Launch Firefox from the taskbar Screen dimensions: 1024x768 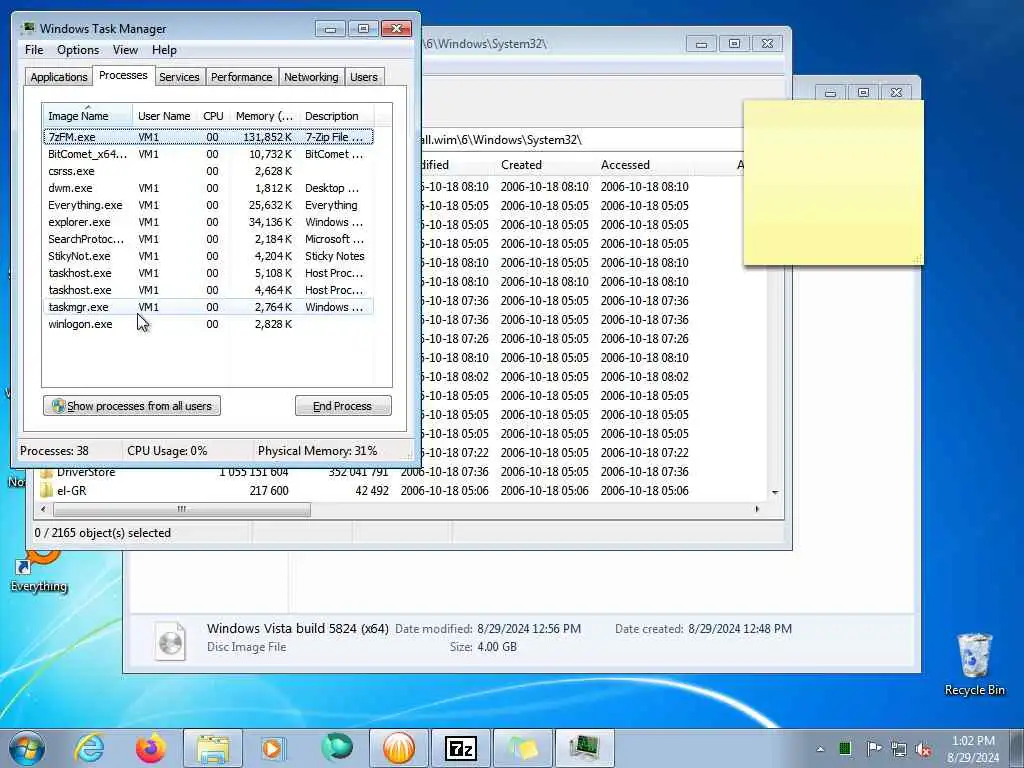coord(151,748)
